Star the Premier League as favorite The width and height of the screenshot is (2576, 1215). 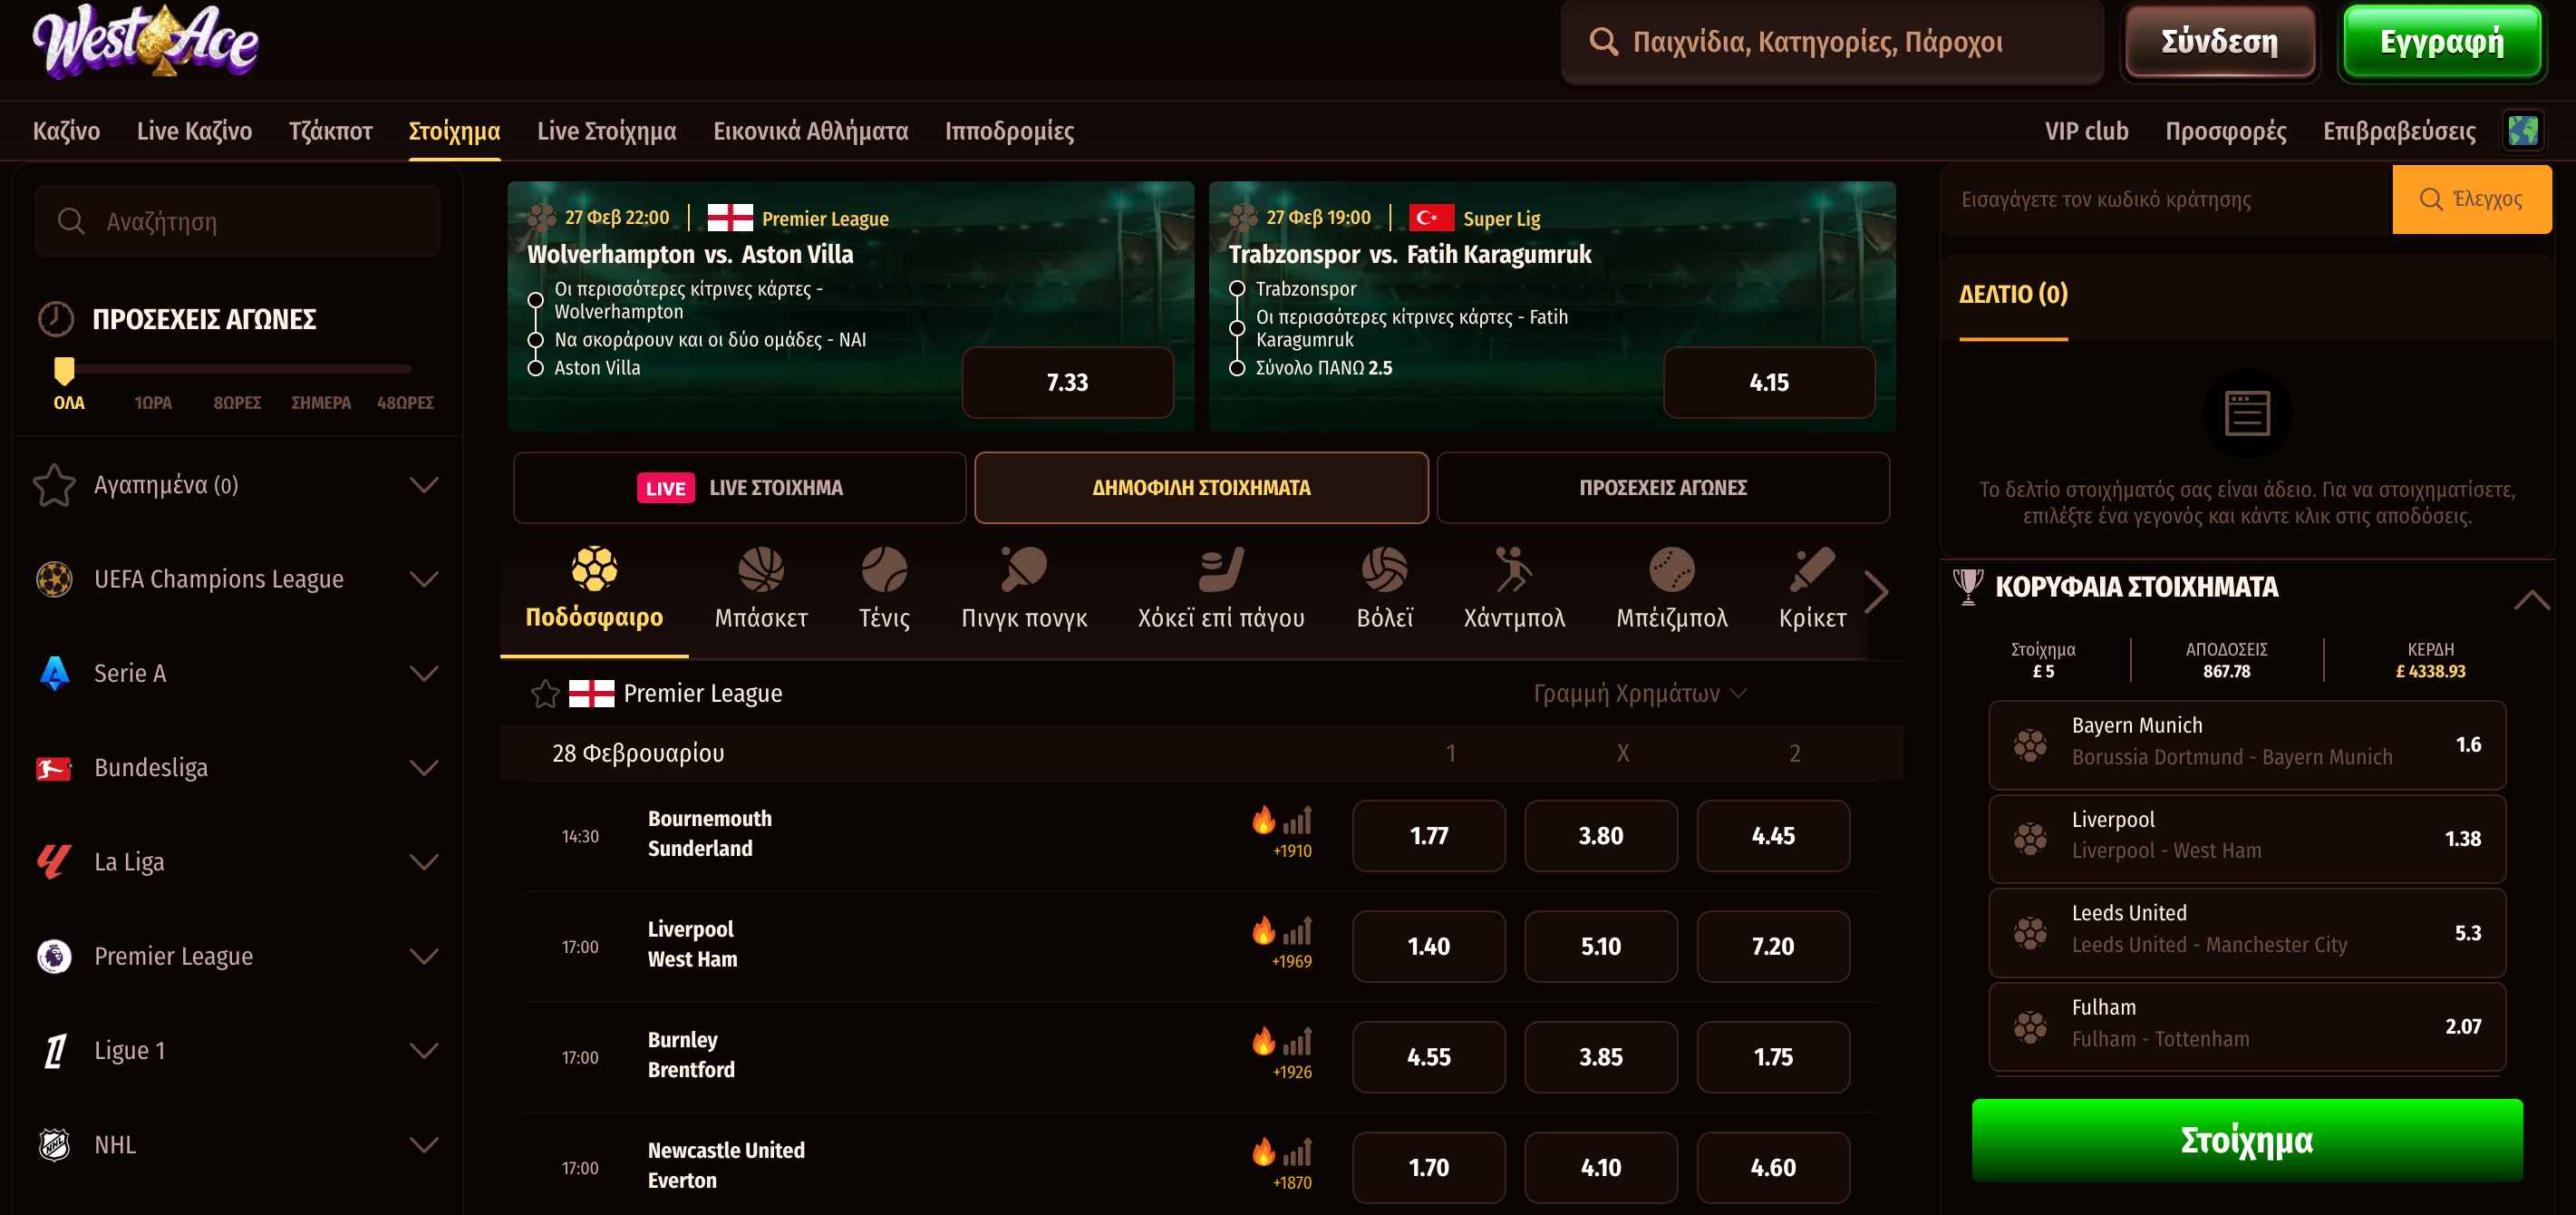coord(545,693)
